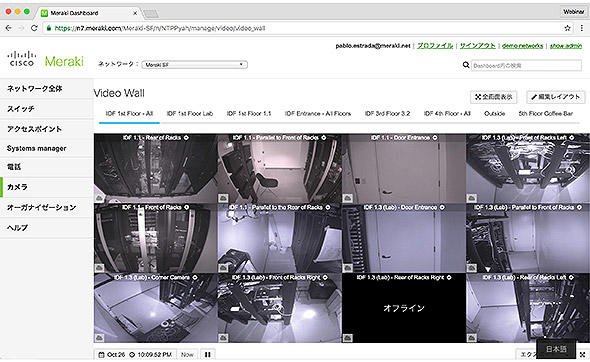Open settings gear on offline Rear of Racks Right
Screen dimensions: 590x362
point(449,277)
